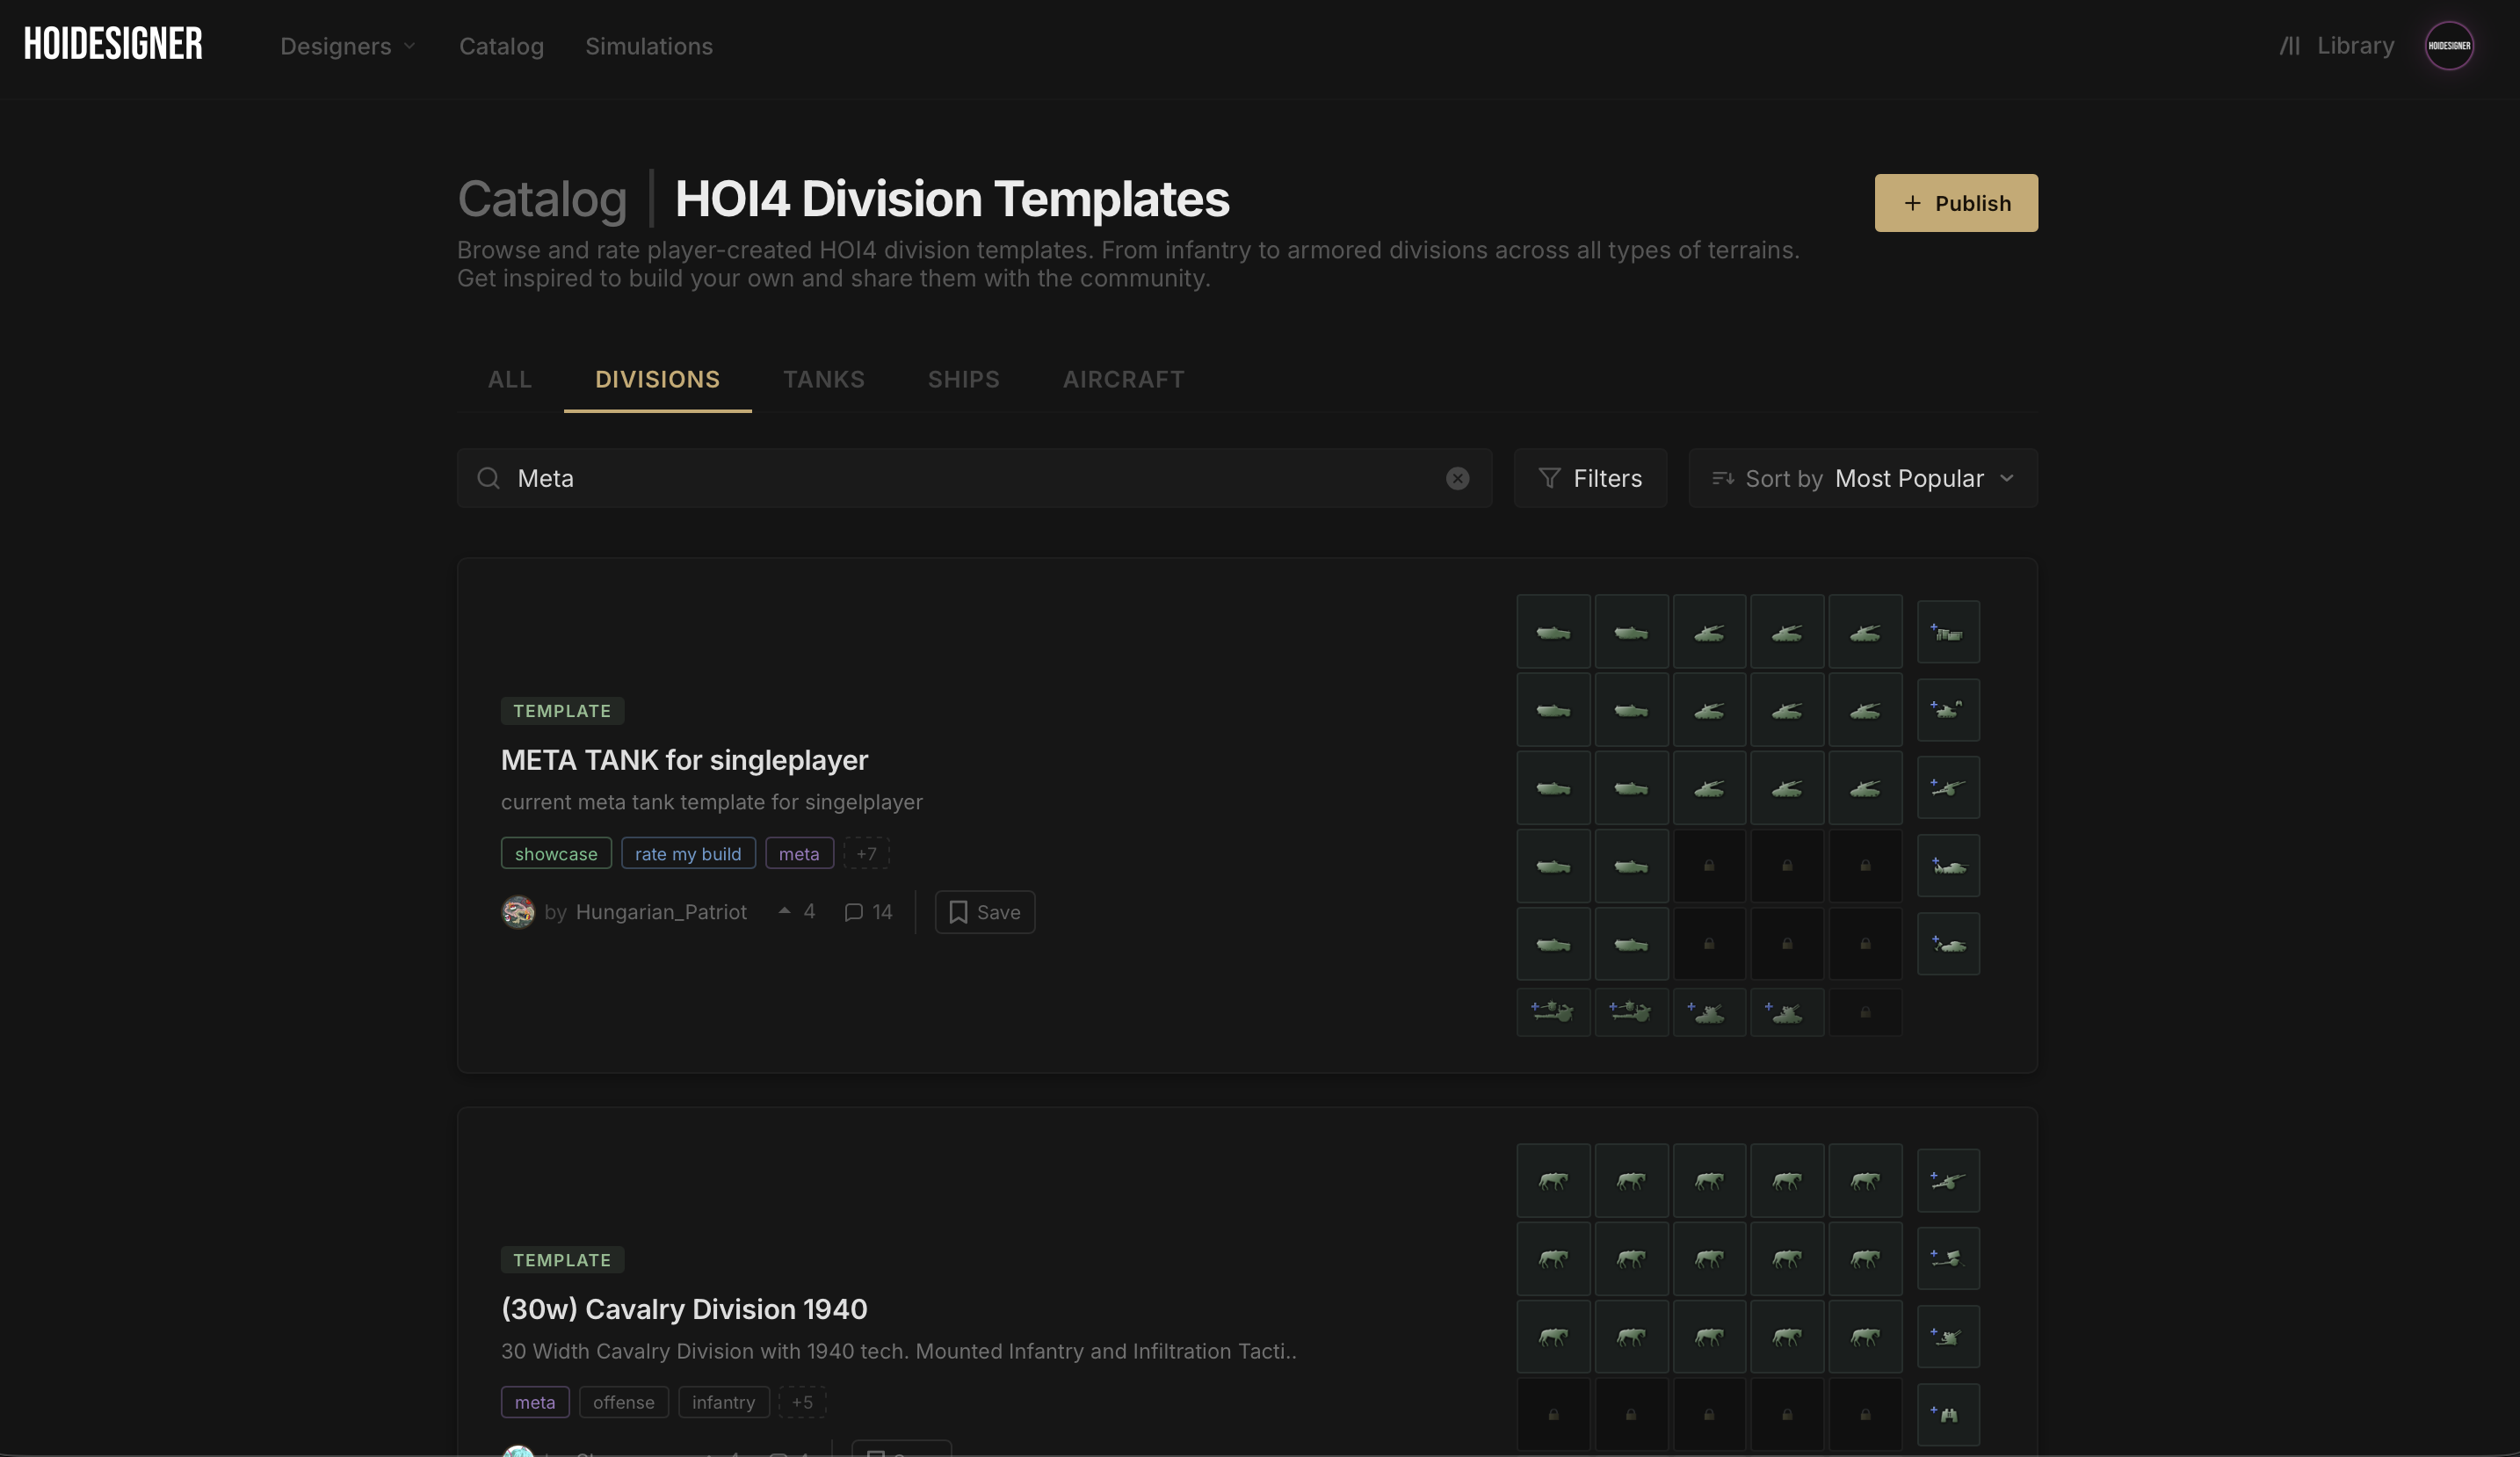Open the user profile avatar
Screen dimensions: 2520x1457
click(x=2449, y=46)
